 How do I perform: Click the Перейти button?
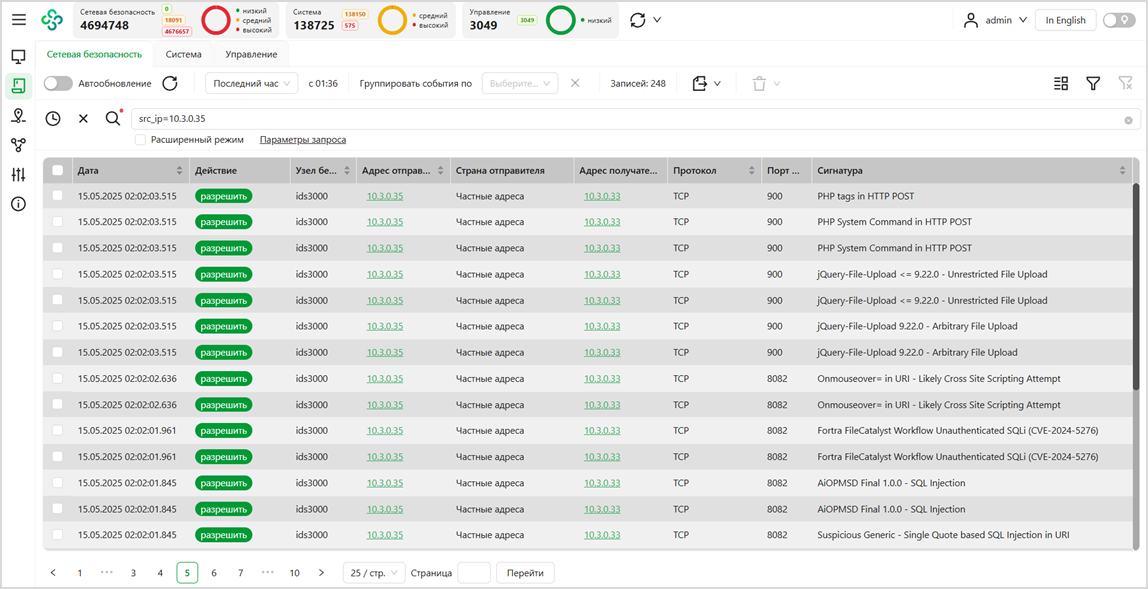[x=525, y=573]
